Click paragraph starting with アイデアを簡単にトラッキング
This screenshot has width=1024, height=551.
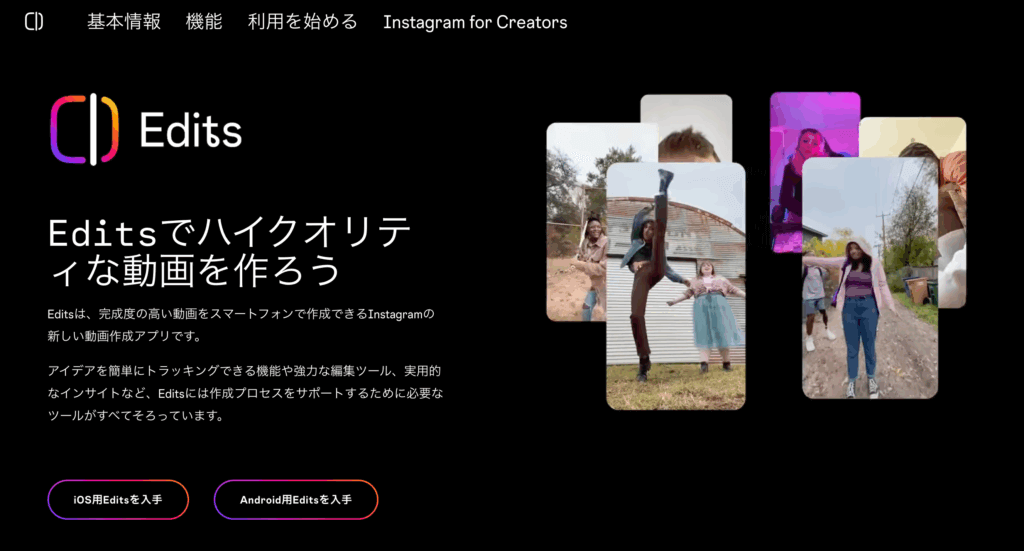(246, 393)
